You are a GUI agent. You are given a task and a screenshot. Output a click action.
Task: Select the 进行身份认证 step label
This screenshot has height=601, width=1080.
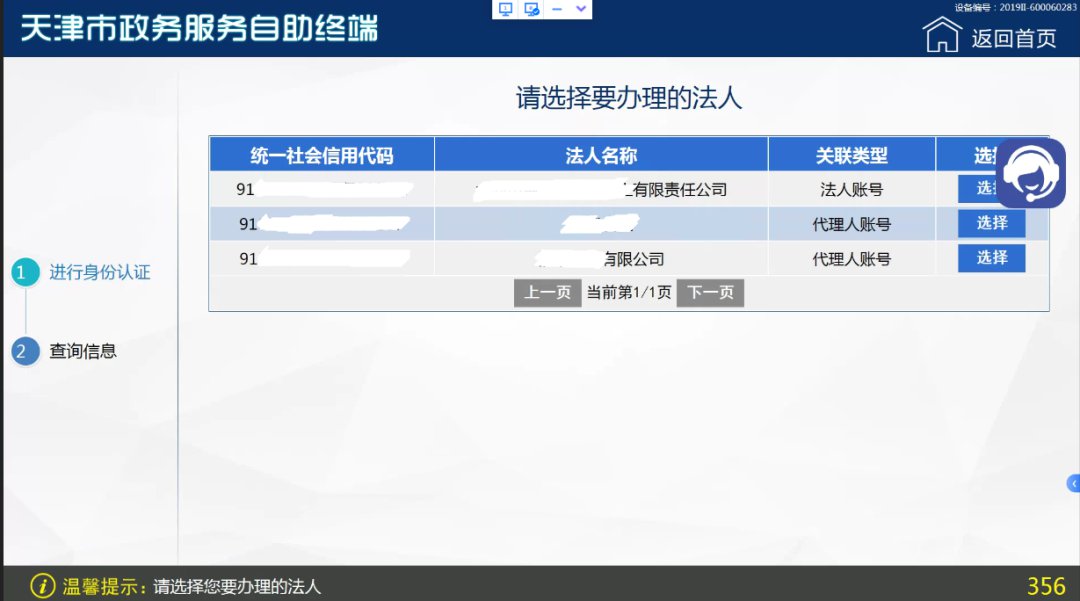pos(100,273)
